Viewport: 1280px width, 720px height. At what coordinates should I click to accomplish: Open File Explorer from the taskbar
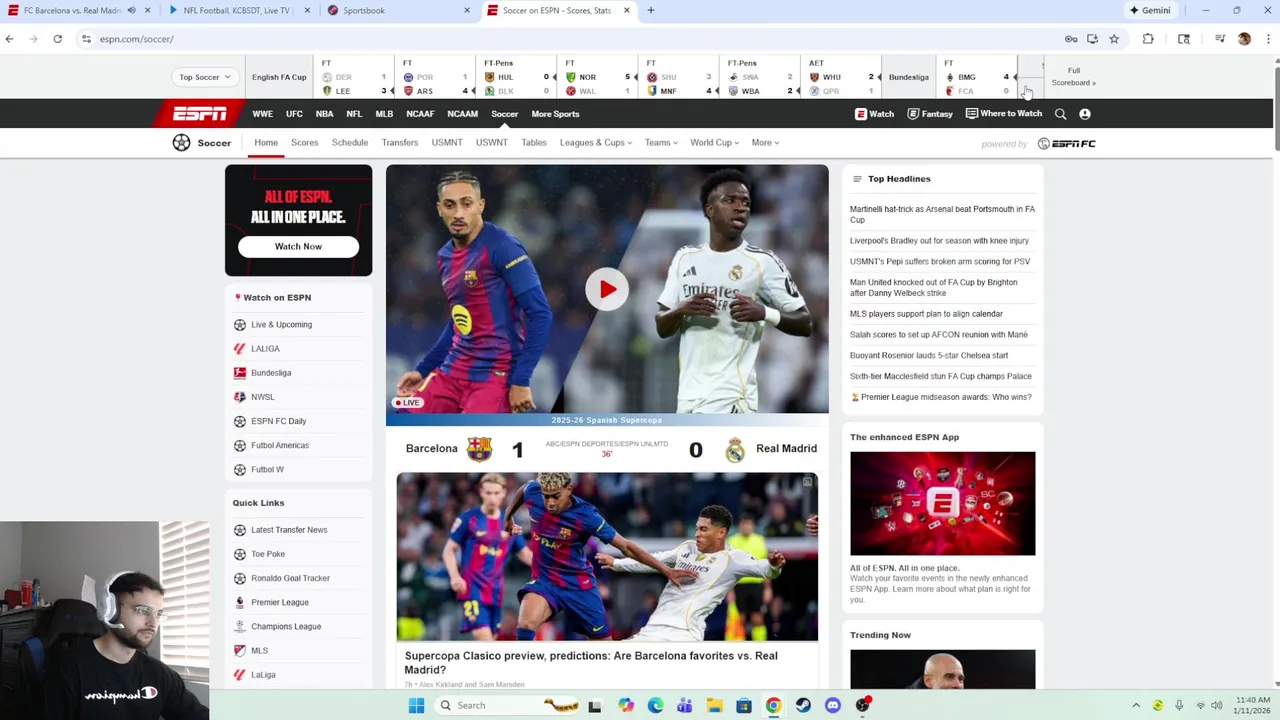click(714, 705)
